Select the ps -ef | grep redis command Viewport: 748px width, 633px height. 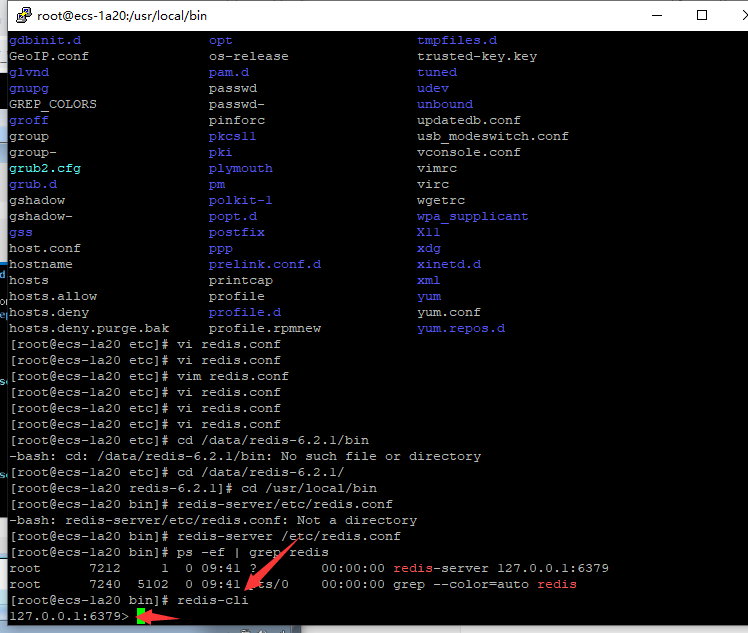(x=253, y=552)
